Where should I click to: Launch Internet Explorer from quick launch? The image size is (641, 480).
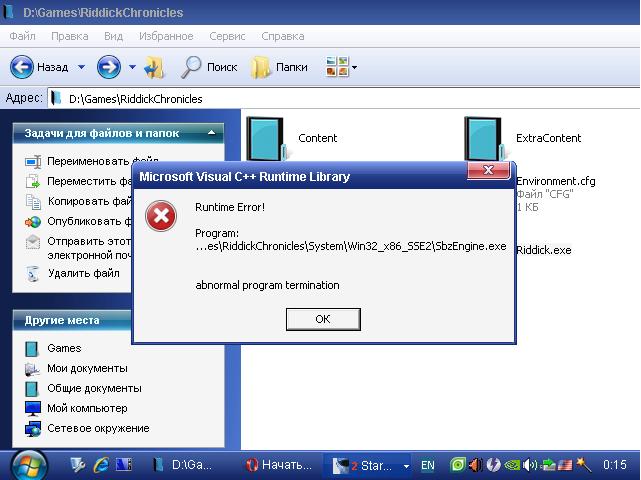point(101,465)
